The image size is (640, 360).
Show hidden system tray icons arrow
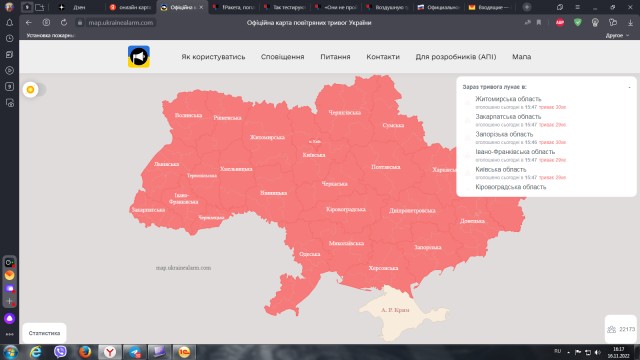coord(569,352)
